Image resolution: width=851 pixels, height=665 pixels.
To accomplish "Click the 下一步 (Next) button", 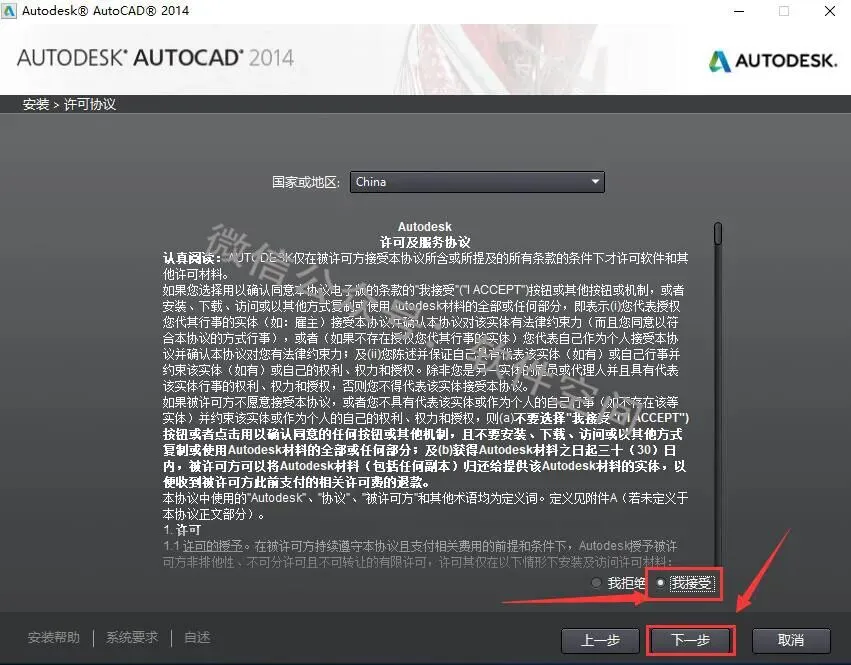I will [x=690, y=641].
